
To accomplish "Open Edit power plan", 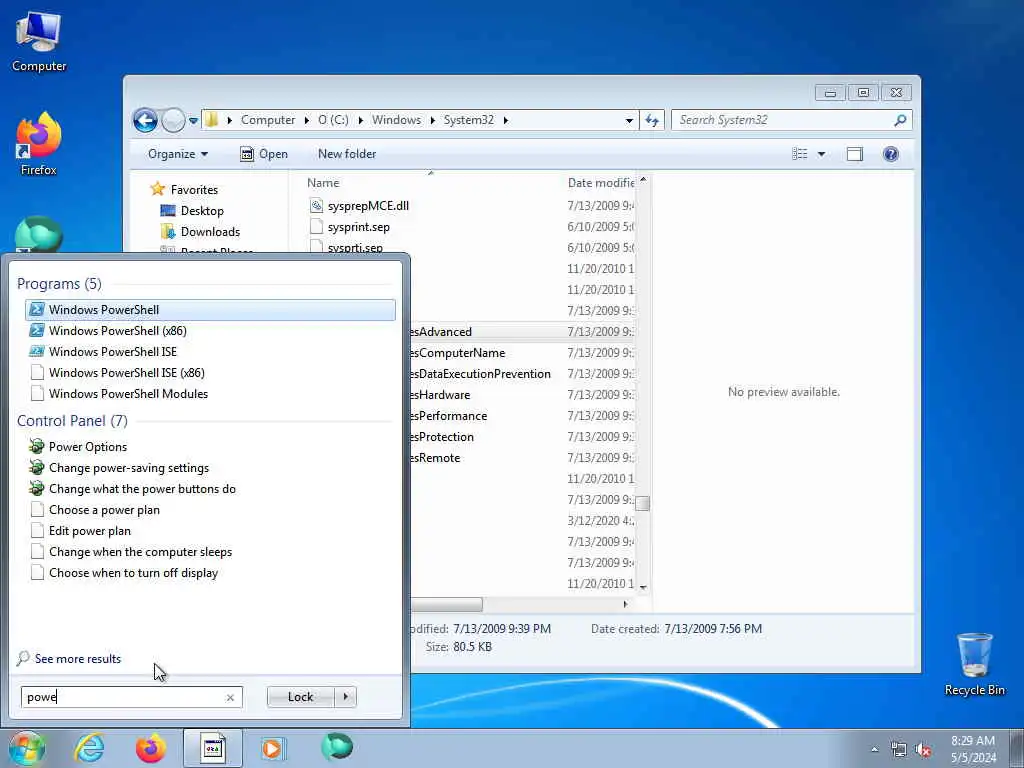I will click(210, 531).
